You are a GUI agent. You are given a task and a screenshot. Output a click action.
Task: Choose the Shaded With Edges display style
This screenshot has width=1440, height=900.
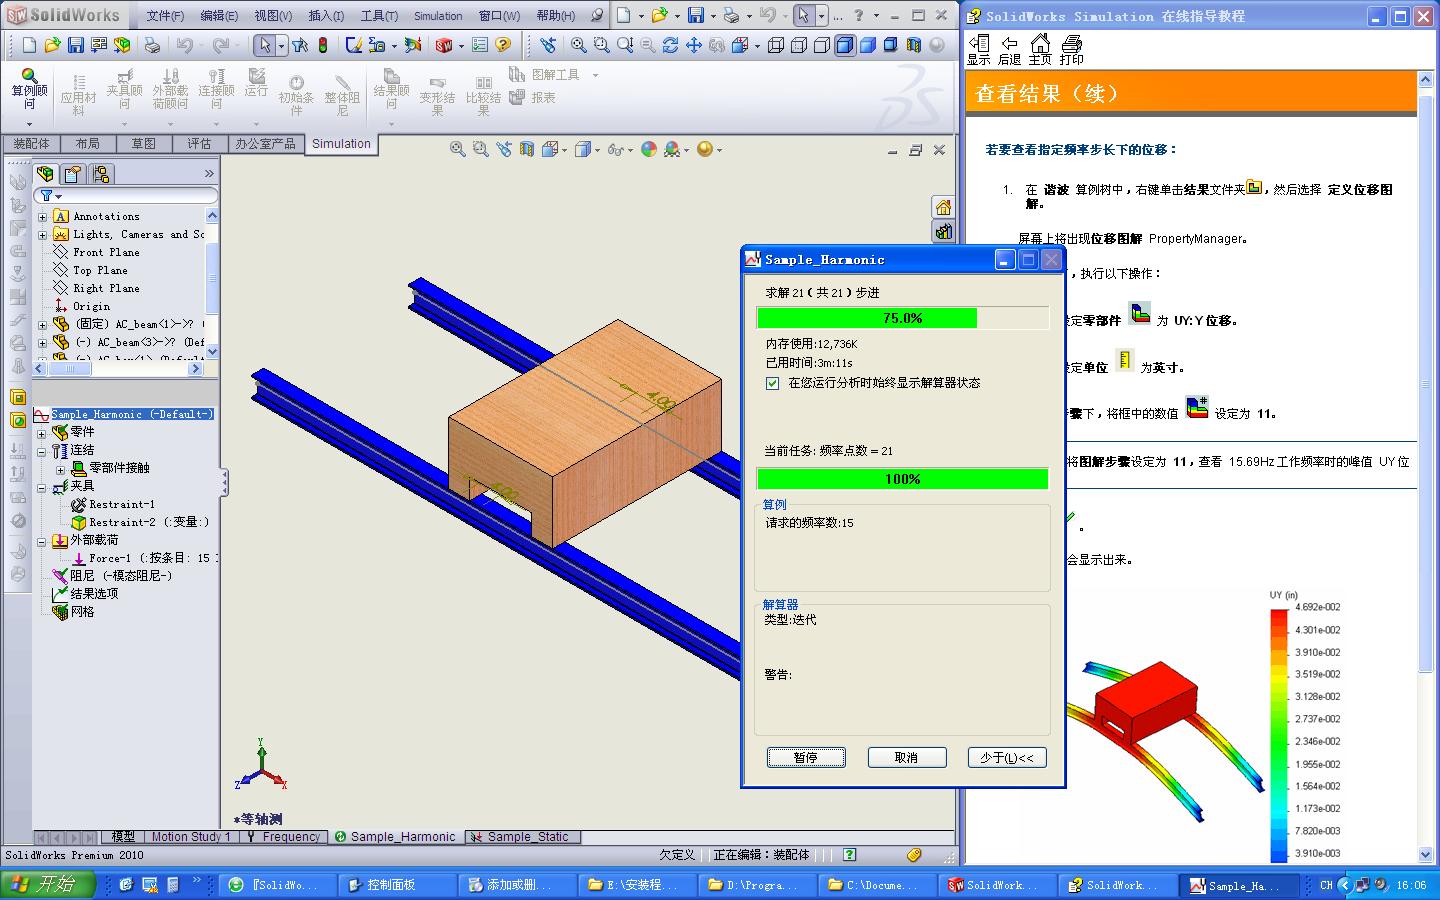point(845,45)
